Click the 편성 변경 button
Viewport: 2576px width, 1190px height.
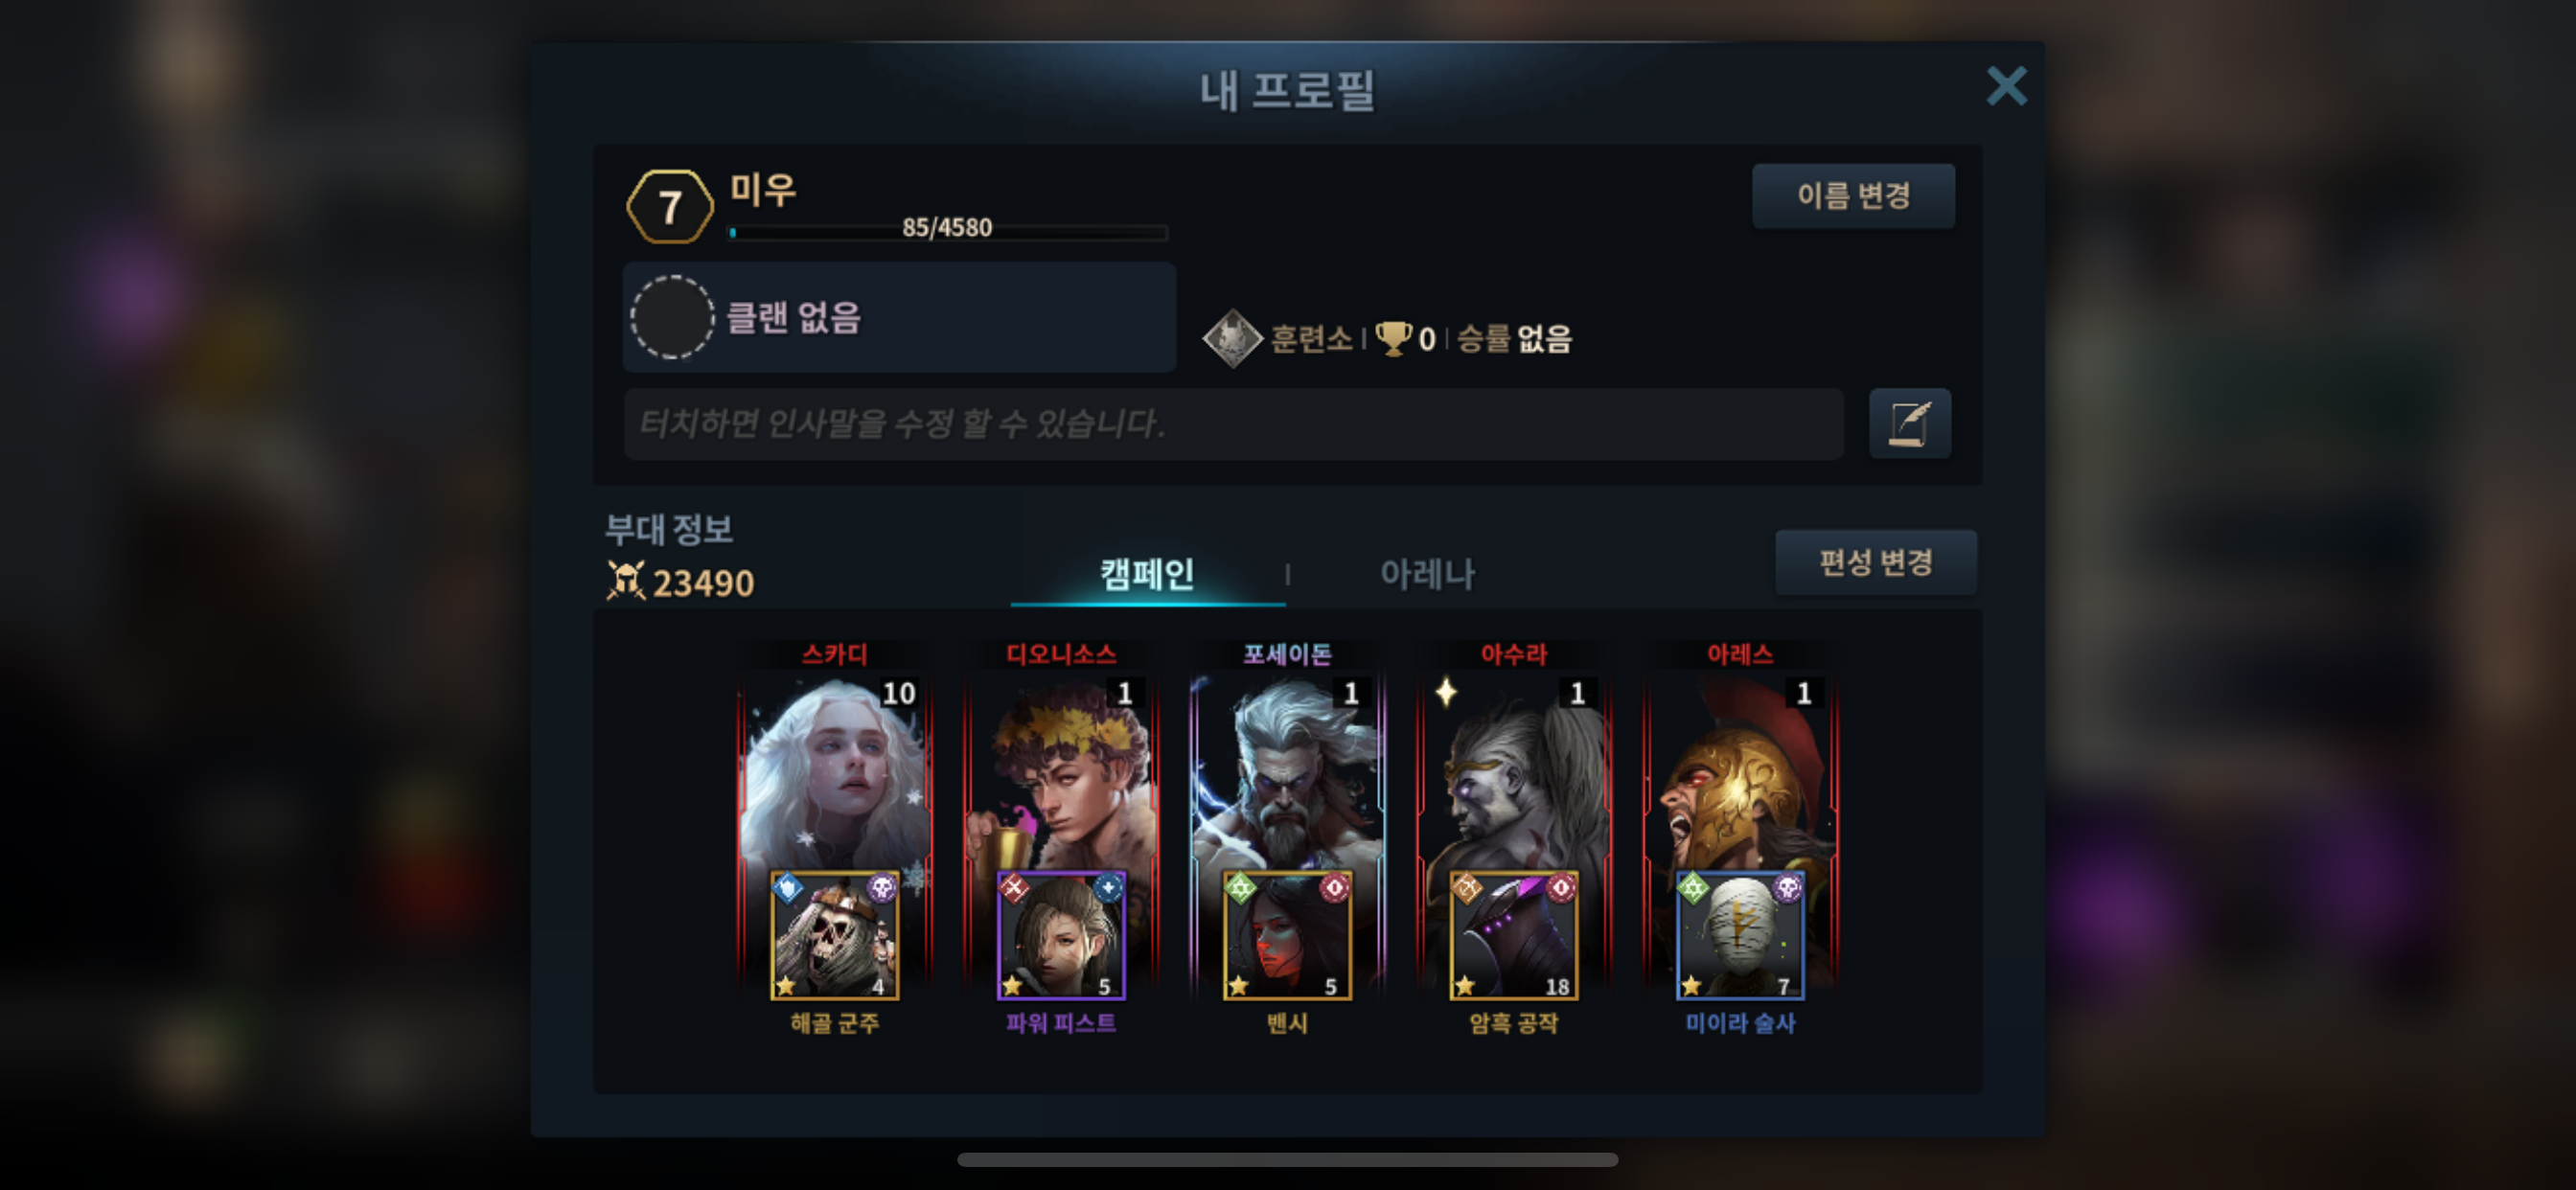click(1875, 562)
